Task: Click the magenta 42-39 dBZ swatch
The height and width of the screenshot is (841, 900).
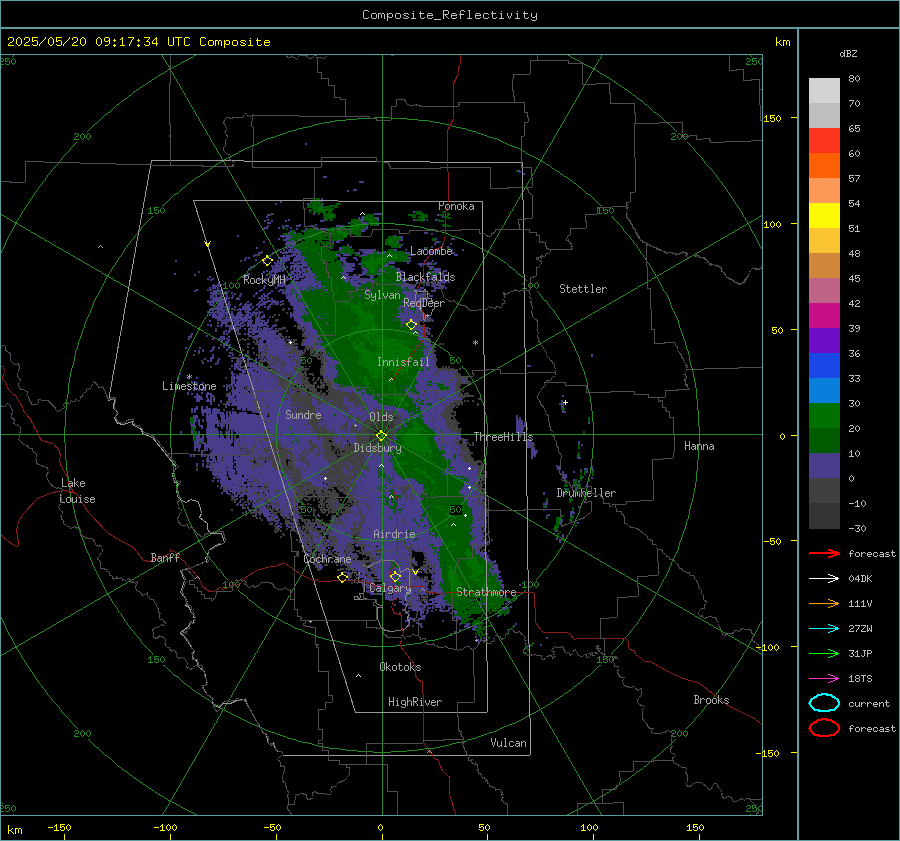Action: (x=824, y=316)
